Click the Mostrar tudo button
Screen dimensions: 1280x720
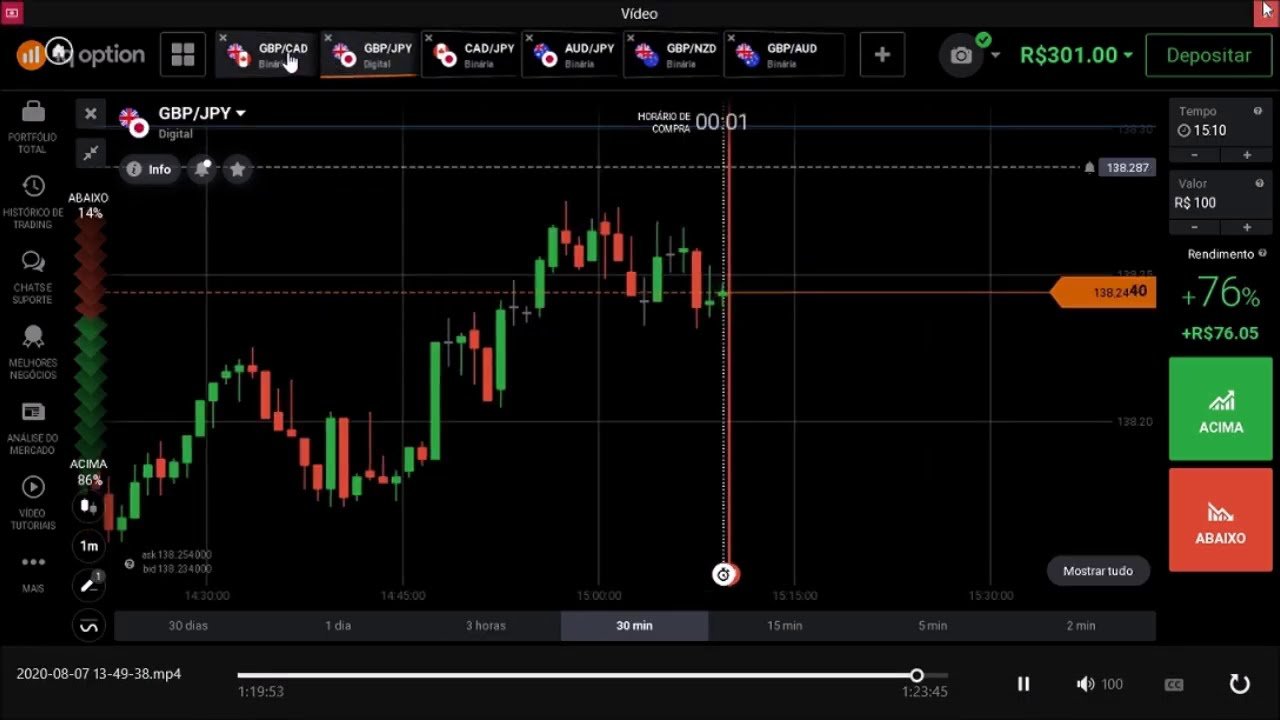[x=1098, y=571]
